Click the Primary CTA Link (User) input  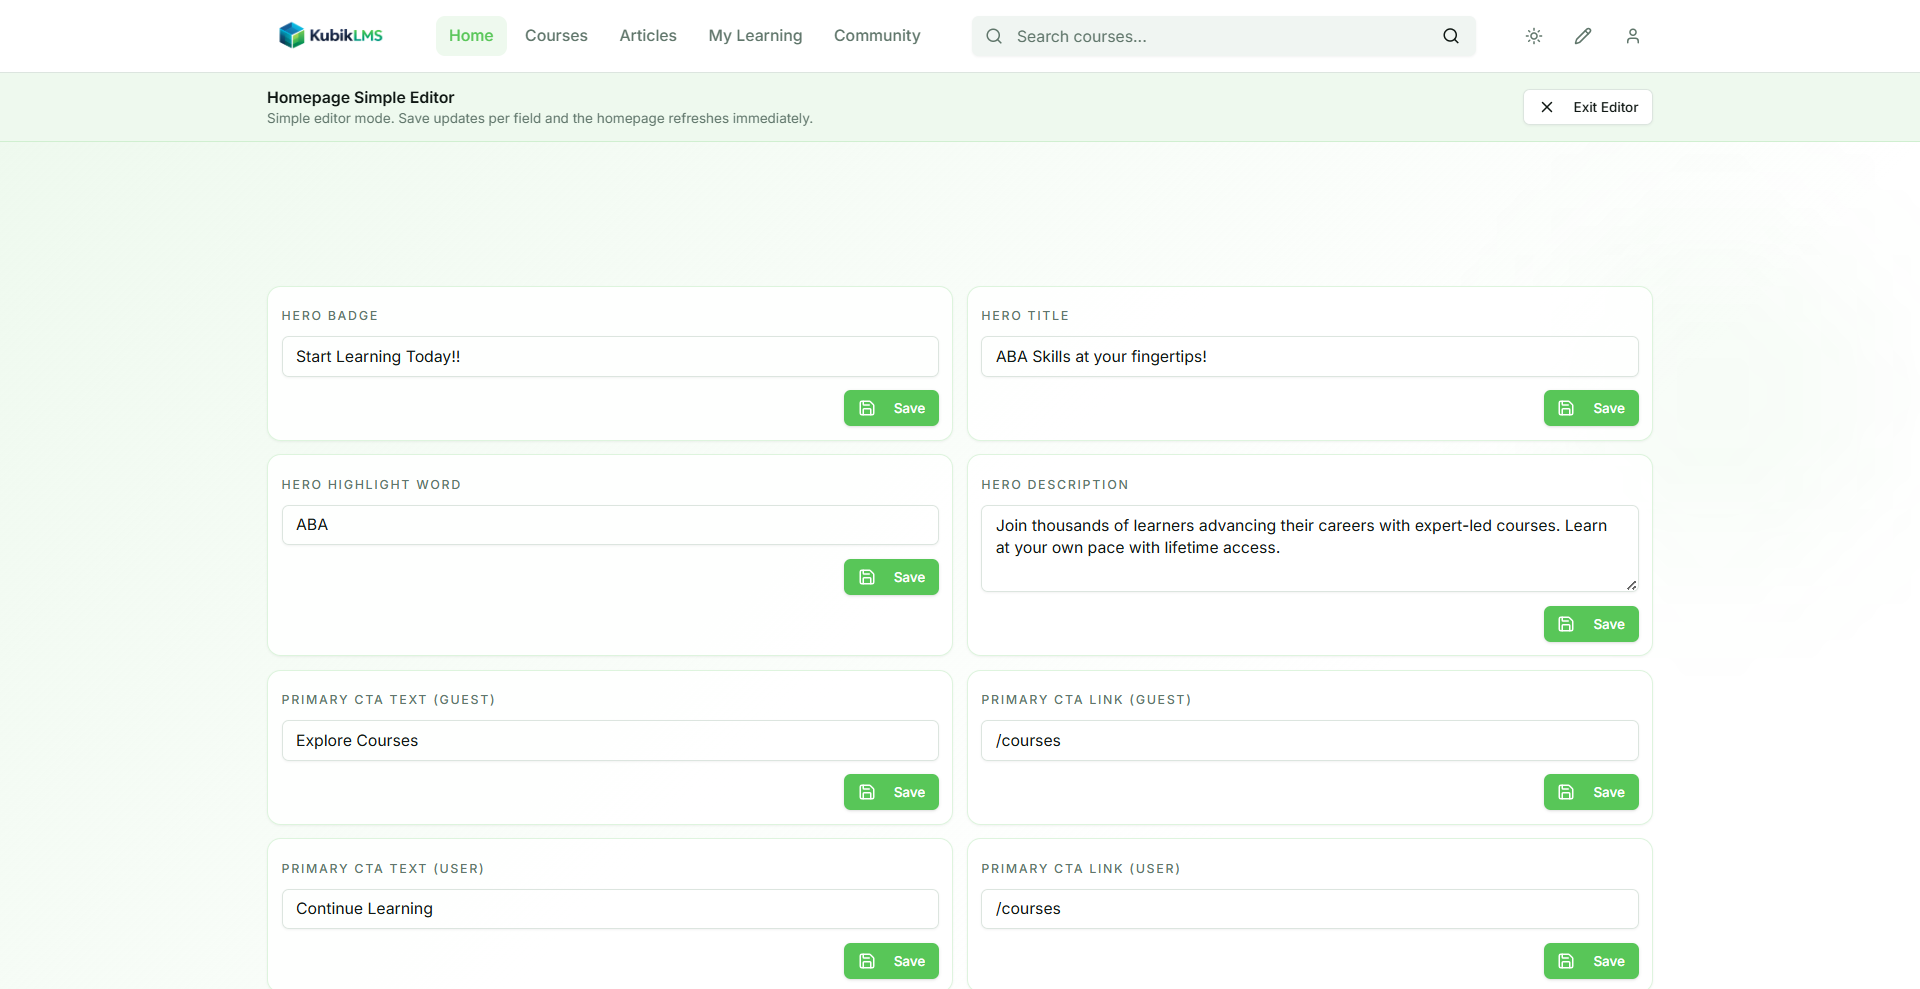[1310, 909]
